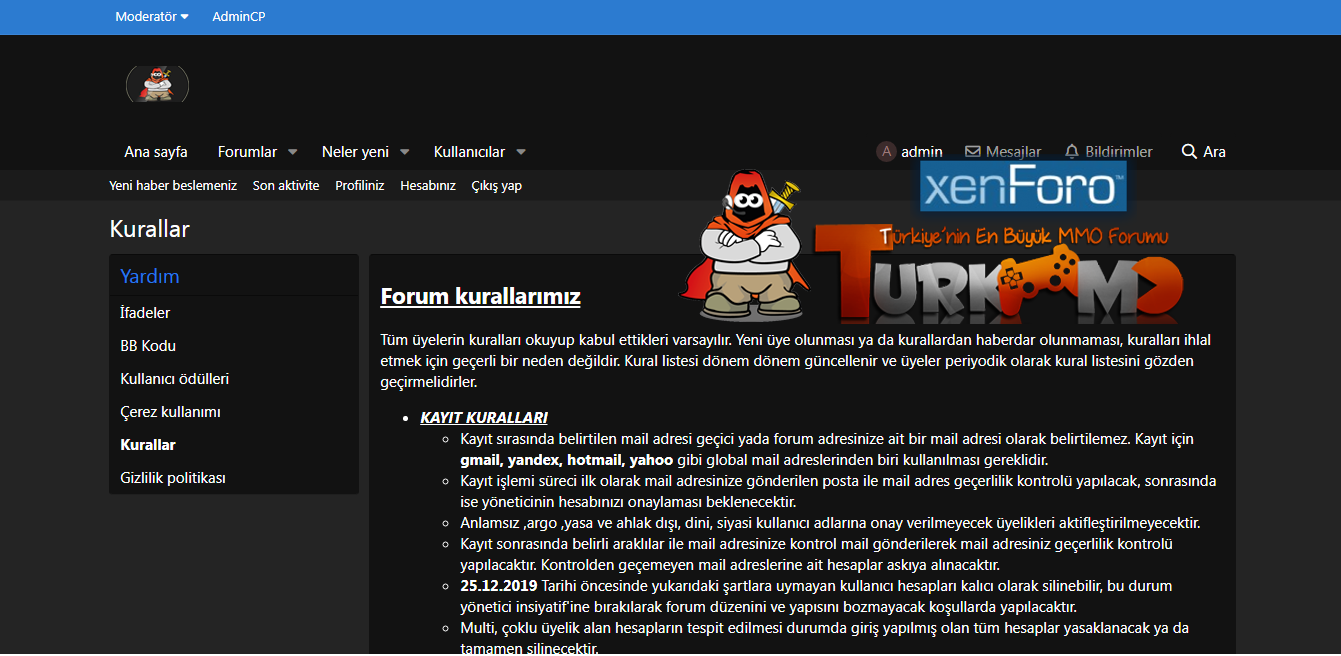Open Yeni haber beslemeniz
The width and height of the screenshot is (1341, 656).
[173, 186]
